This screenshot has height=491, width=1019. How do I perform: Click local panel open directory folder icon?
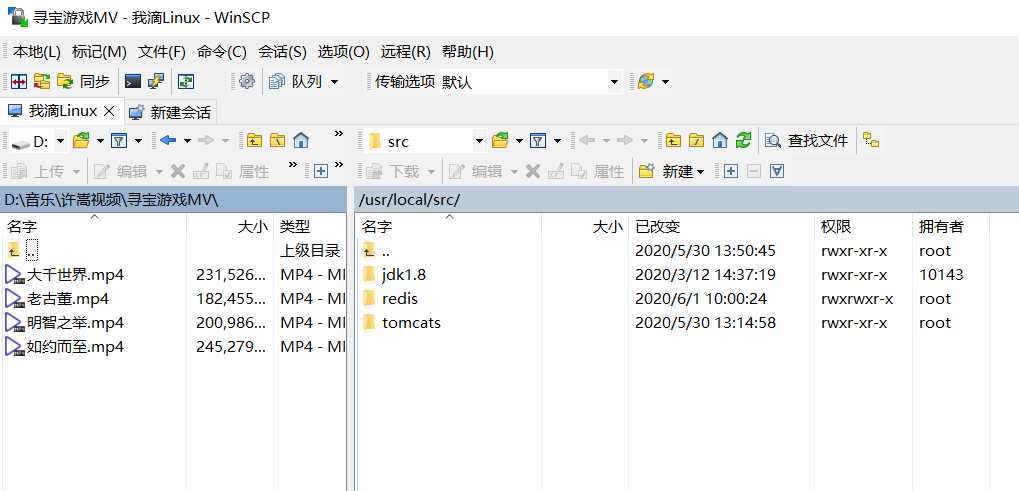click(81, 140)
